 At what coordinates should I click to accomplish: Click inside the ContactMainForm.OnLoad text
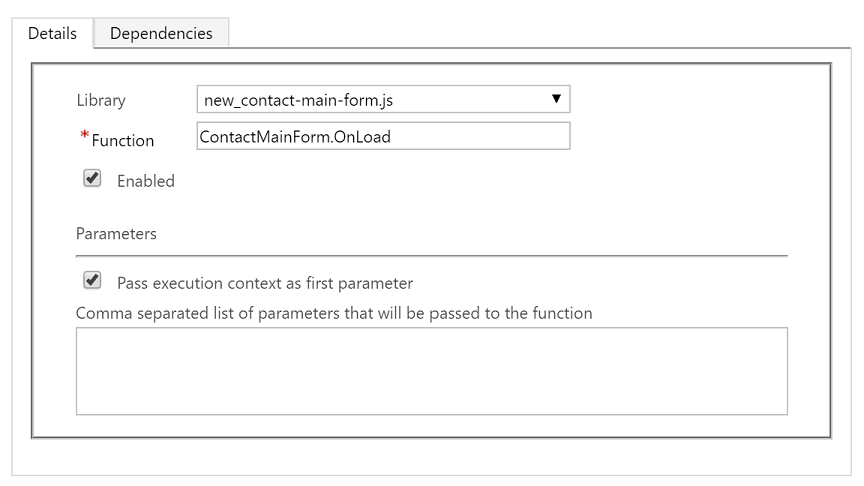295,137
